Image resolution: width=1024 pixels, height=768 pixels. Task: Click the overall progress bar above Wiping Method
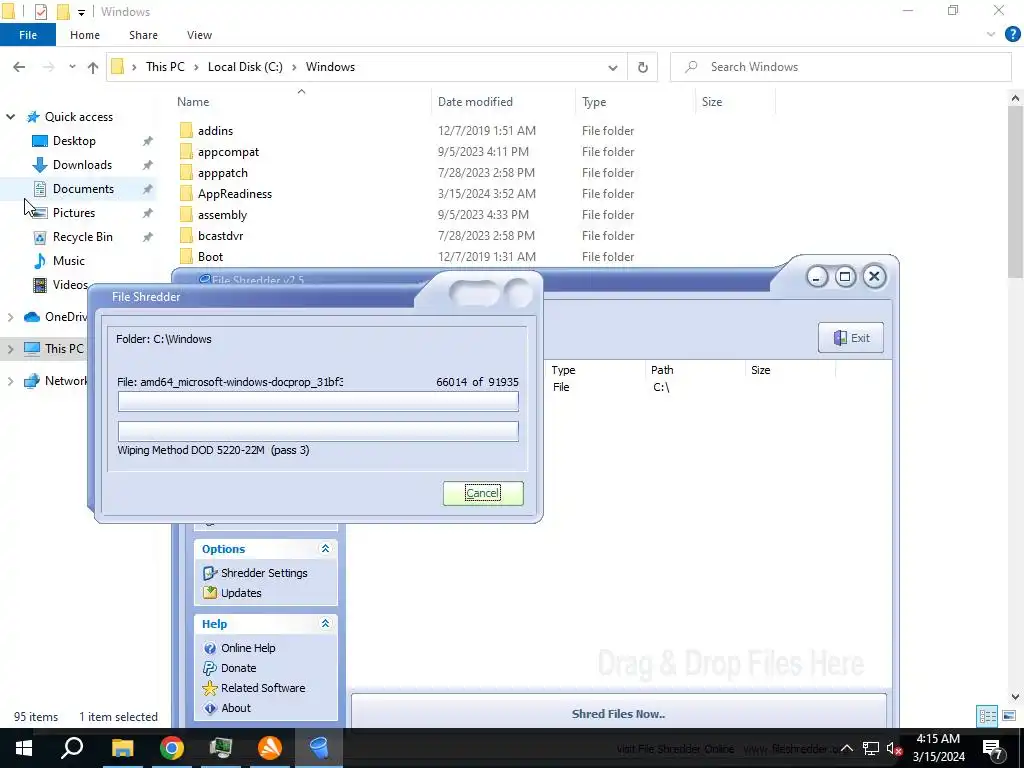318,431
